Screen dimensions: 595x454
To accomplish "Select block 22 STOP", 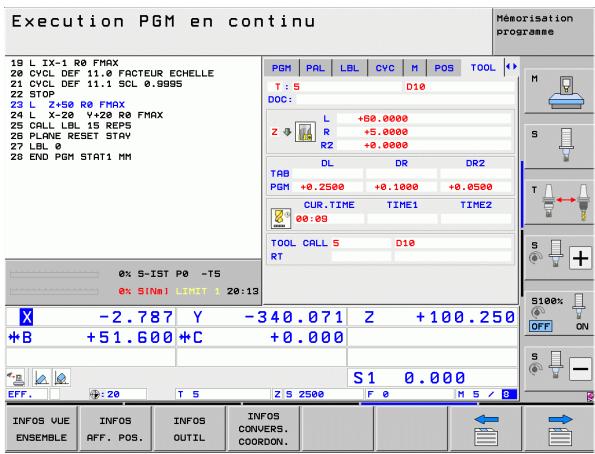I will coord(32,94).
